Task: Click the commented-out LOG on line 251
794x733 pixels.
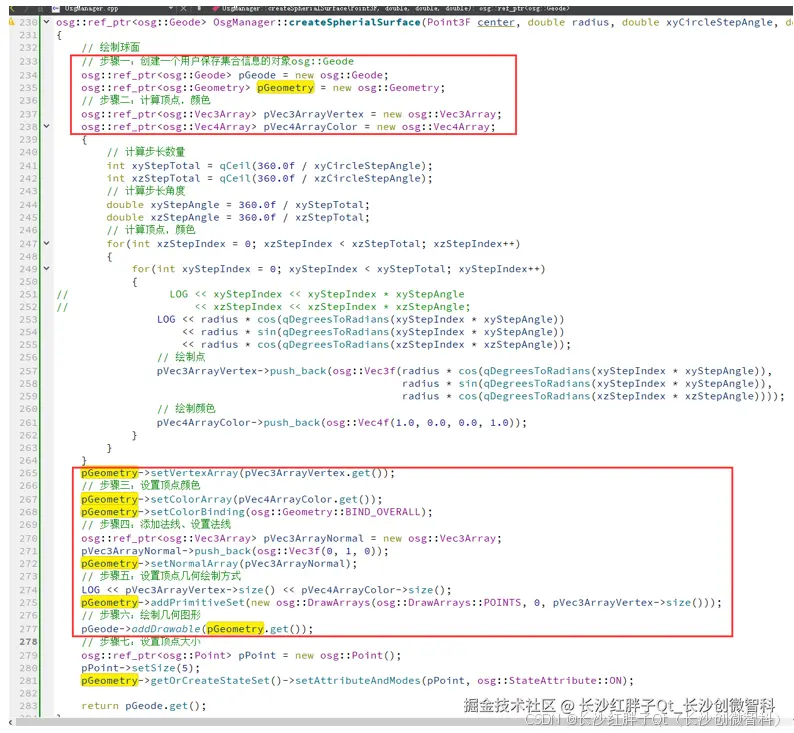Action: 317,294
